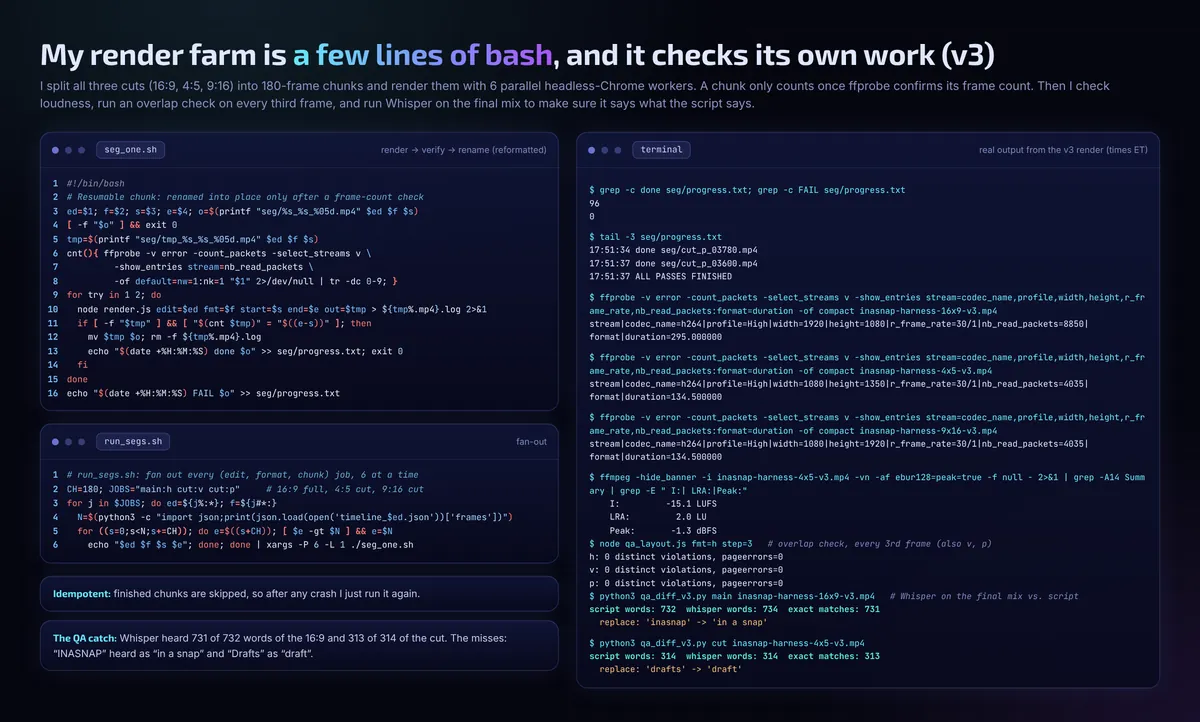Click the 'if [ -f "$tmp" ]' condition line

[224, 323]
